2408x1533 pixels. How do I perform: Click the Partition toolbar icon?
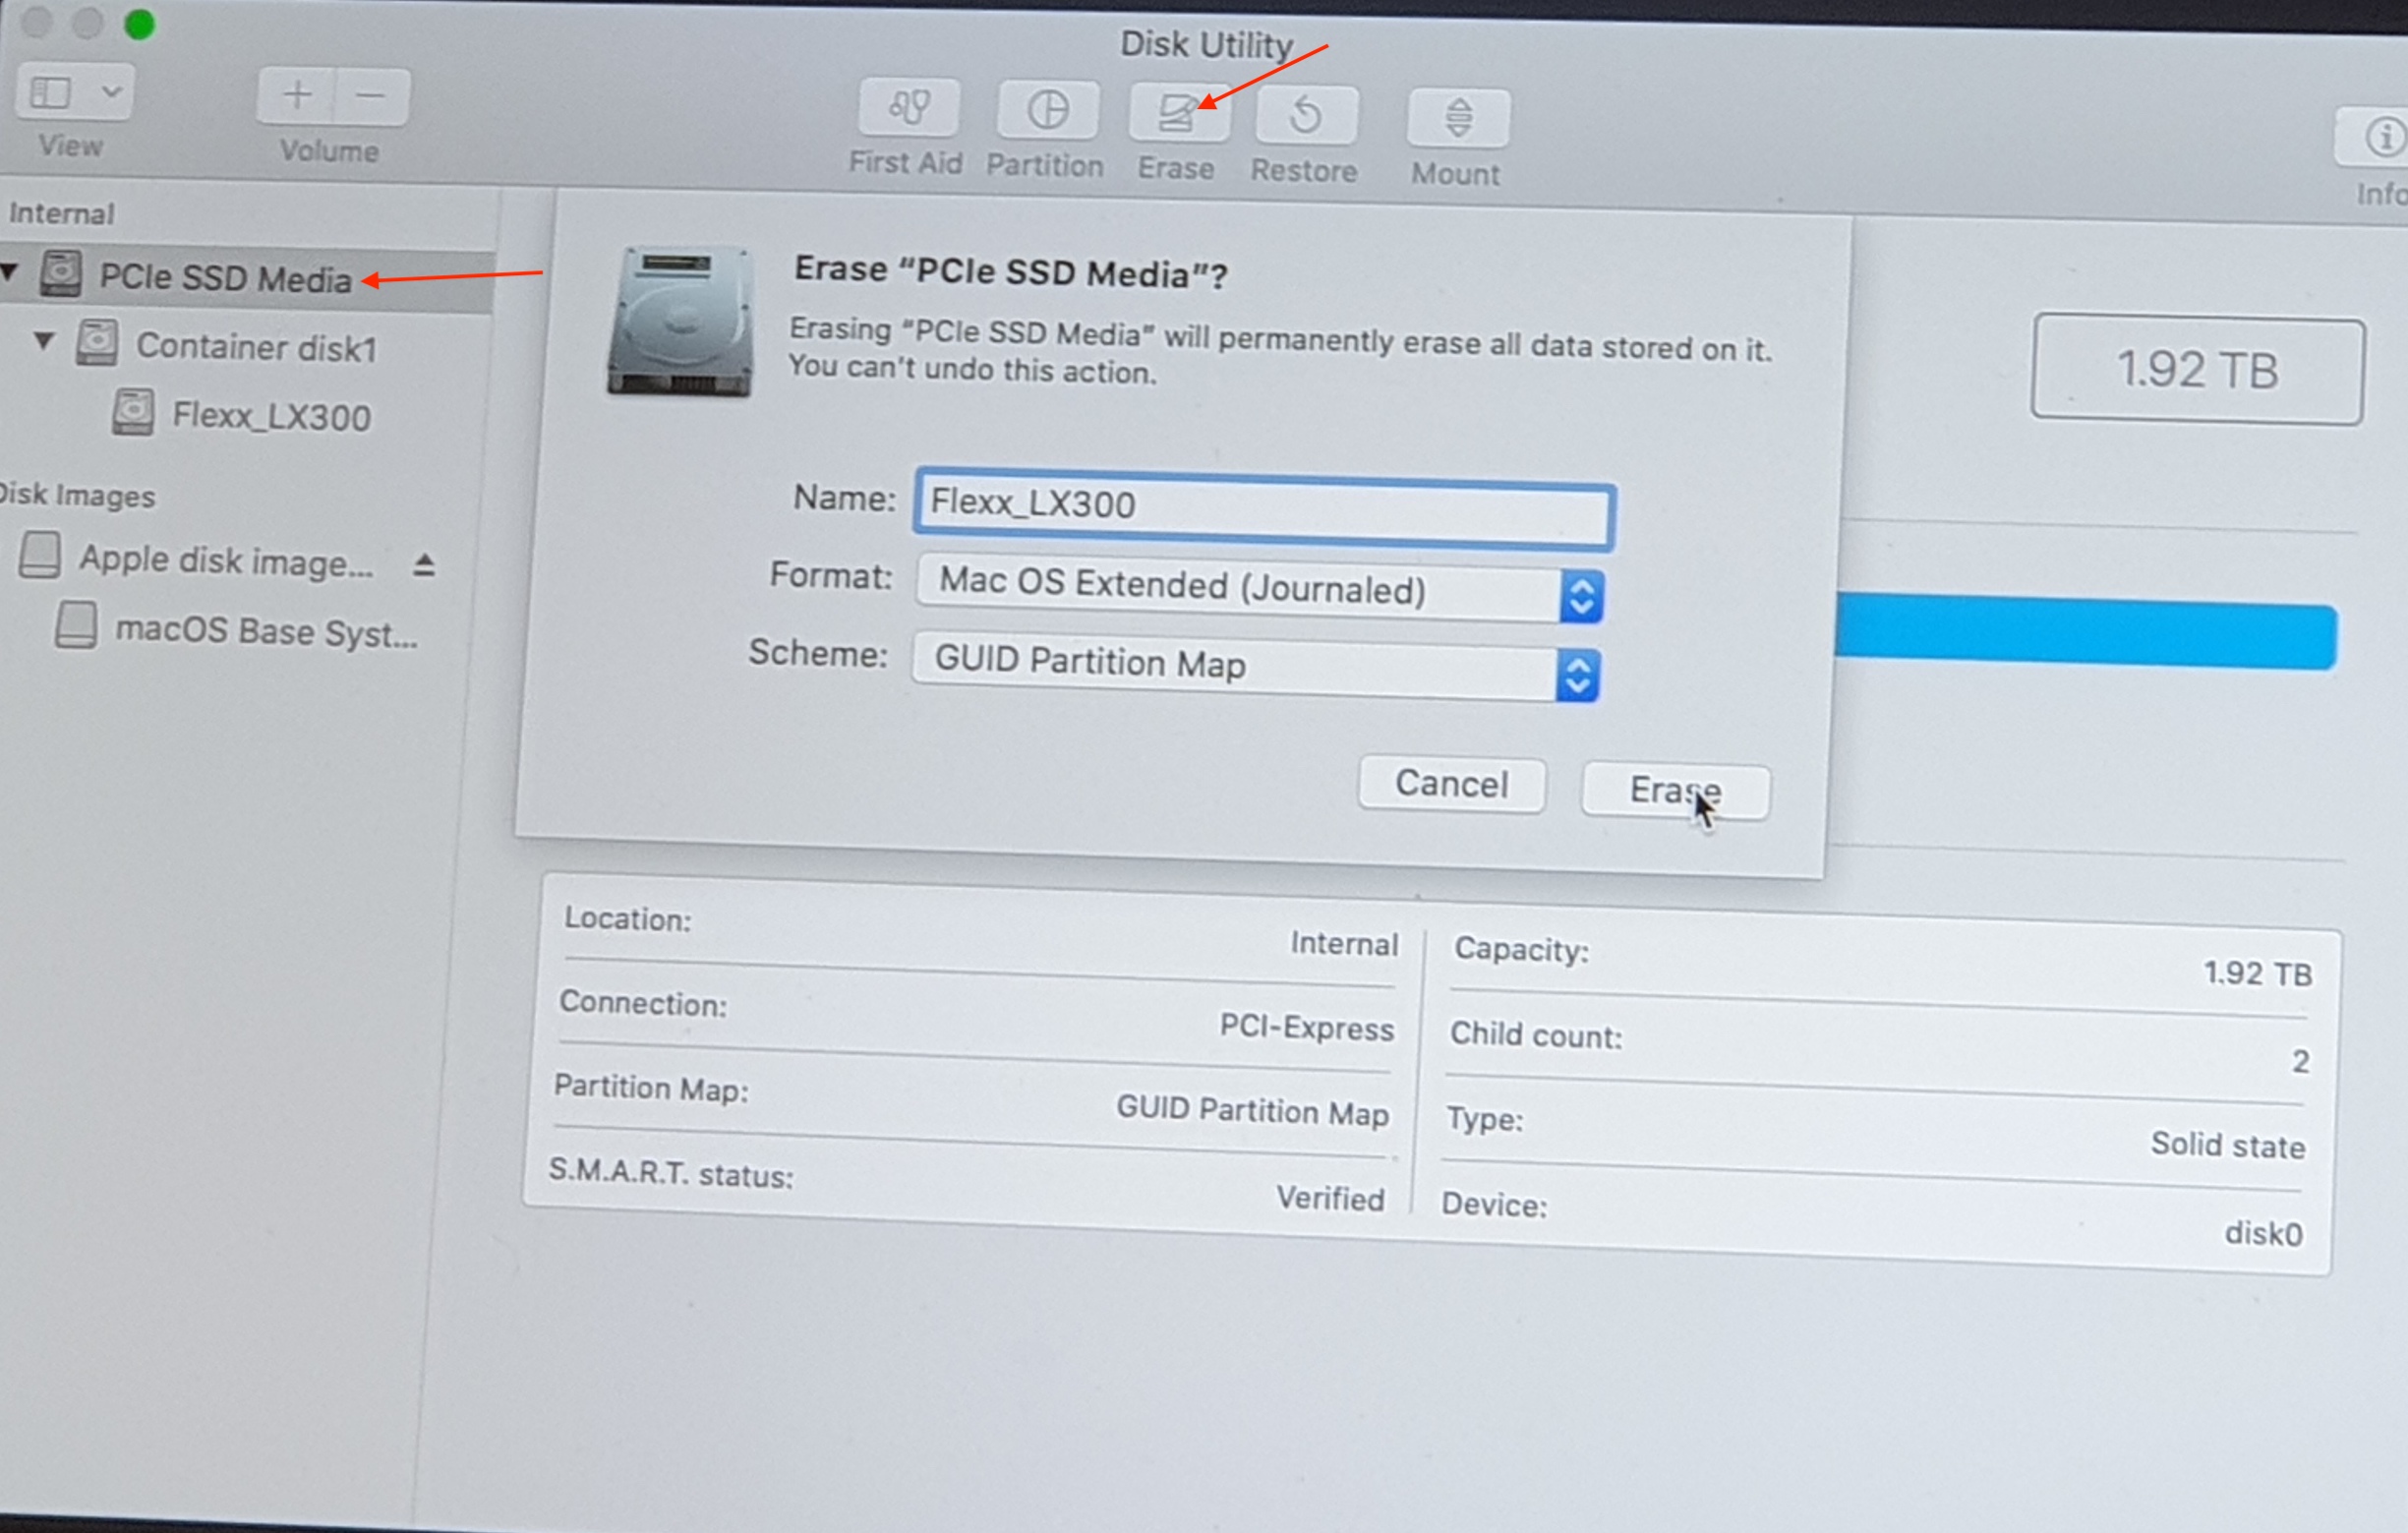(1047, 110)
